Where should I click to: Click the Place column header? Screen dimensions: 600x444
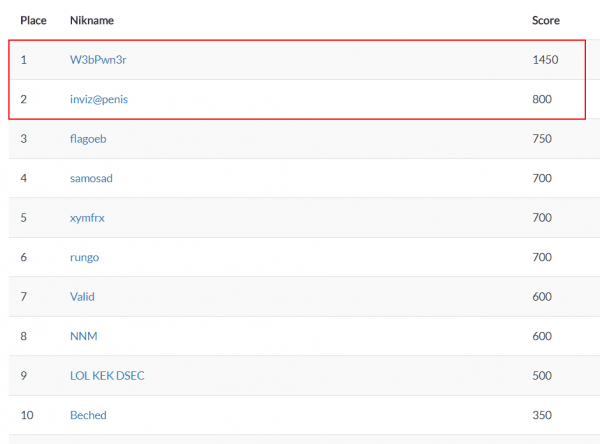pos(33,20)
